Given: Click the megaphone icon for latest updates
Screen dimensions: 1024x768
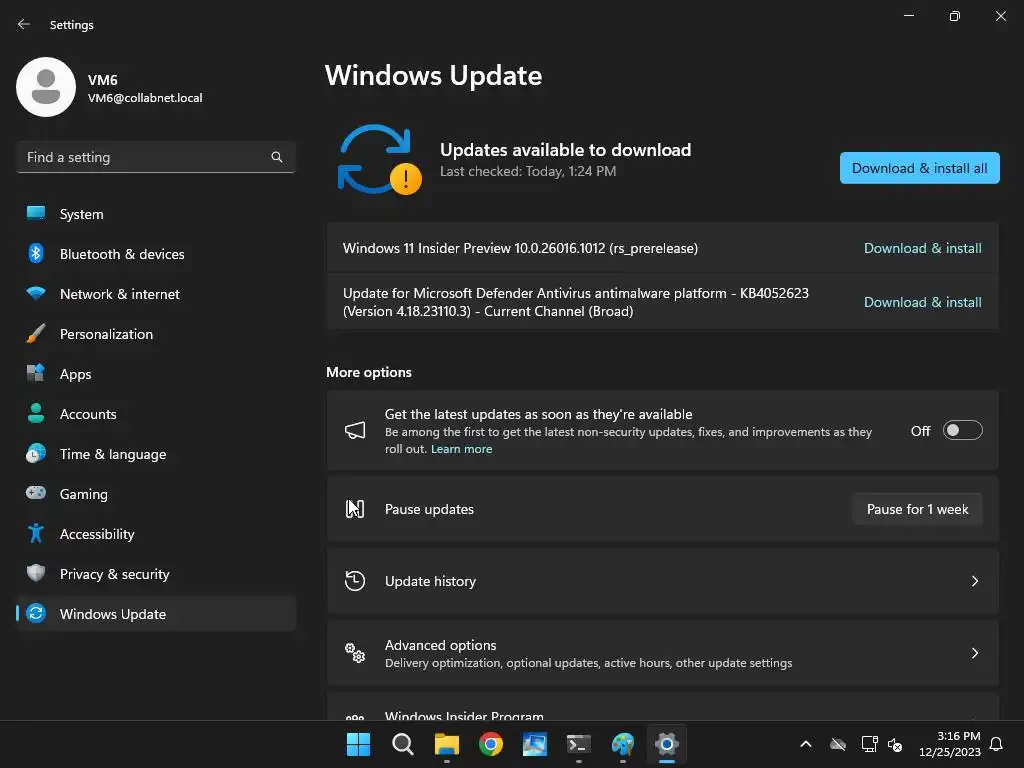Looking at the screenshot, I should pos(355,430).
